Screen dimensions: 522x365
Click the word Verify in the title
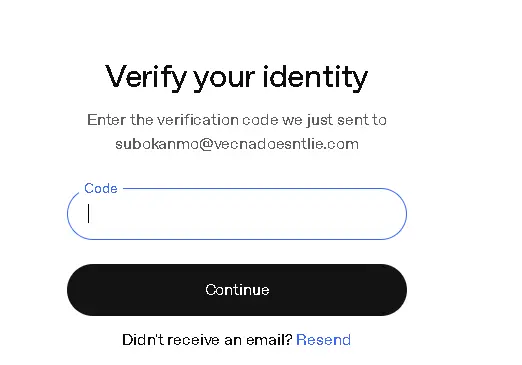tap(146, 77)
